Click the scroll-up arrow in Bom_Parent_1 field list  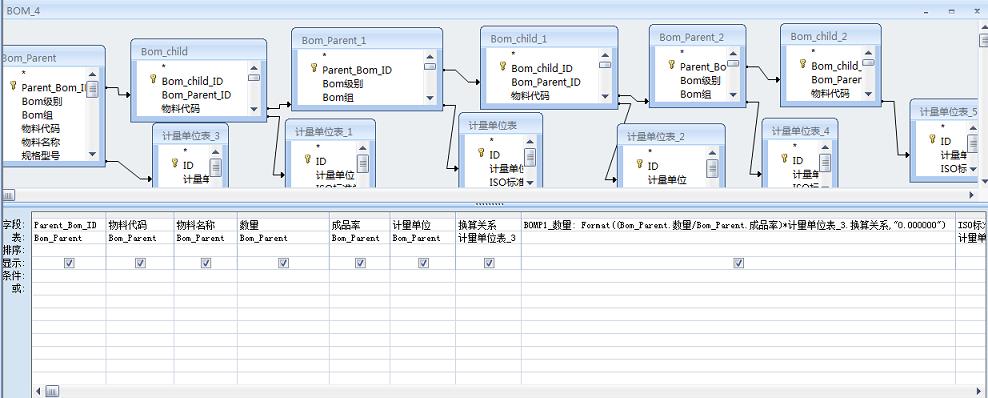coord(429,57)
